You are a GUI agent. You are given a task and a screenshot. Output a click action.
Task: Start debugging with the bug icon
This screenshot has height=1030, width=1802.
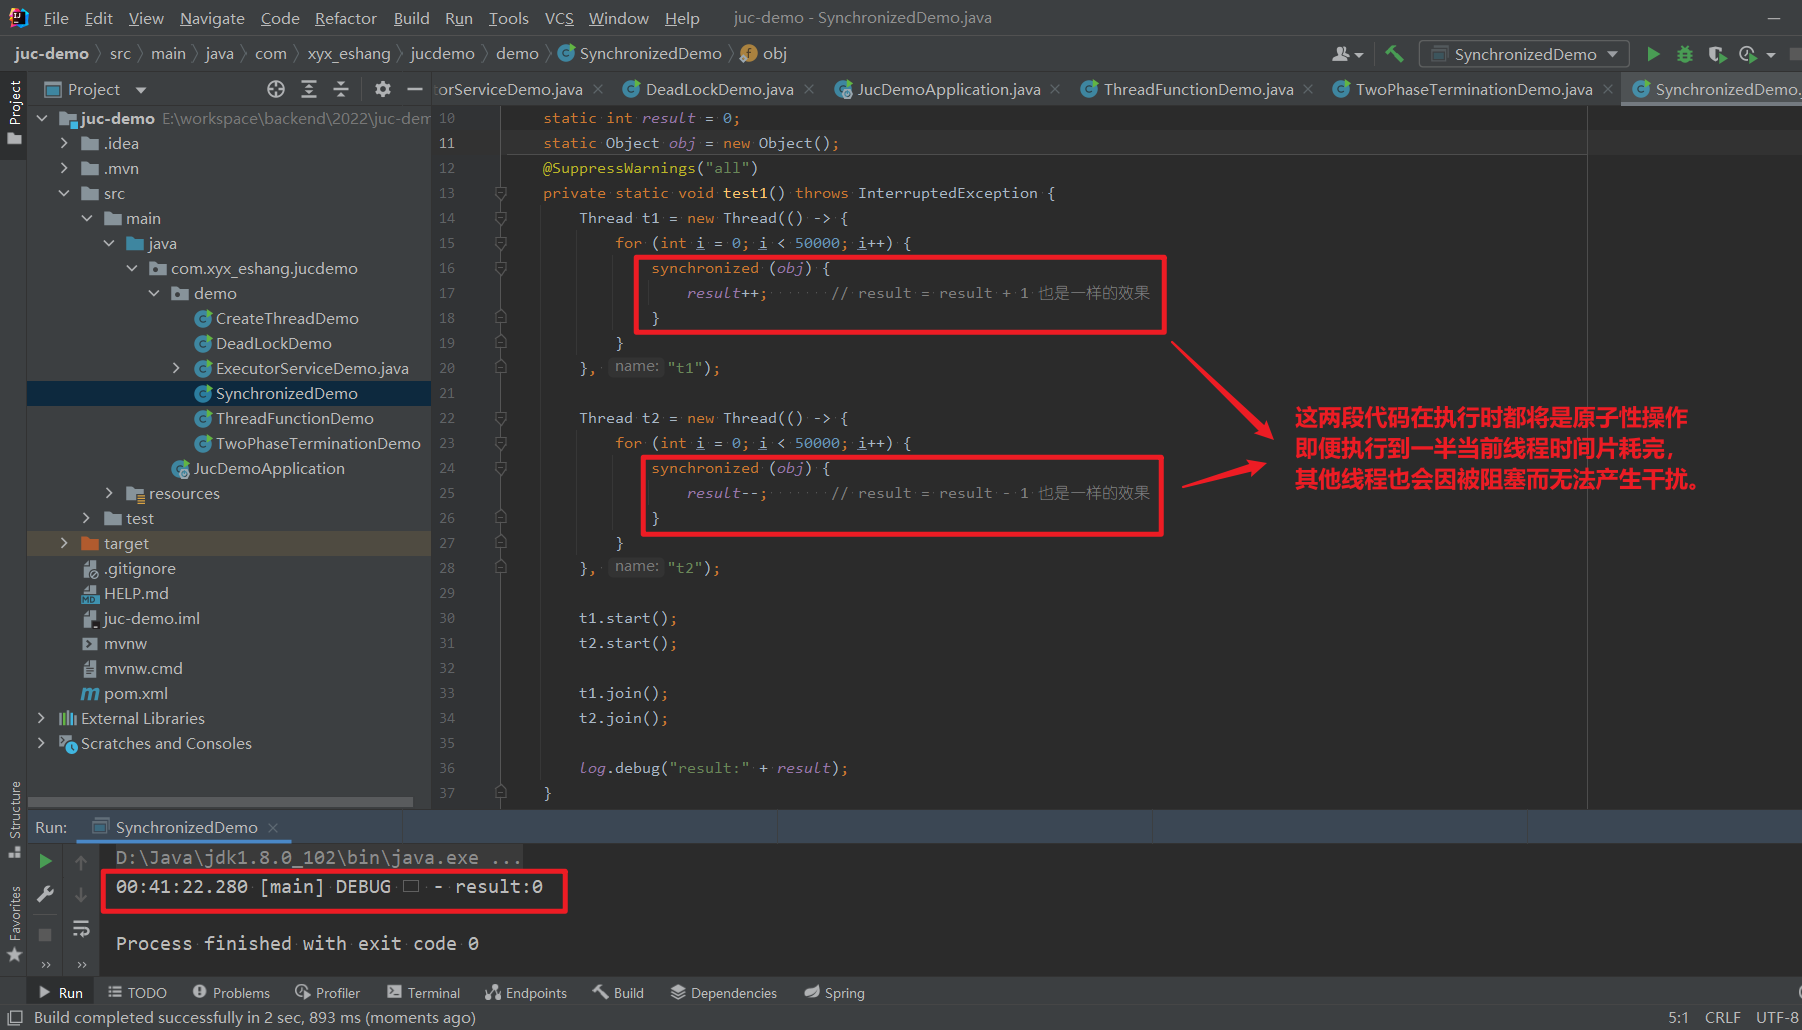click(x=1685, y=54)
